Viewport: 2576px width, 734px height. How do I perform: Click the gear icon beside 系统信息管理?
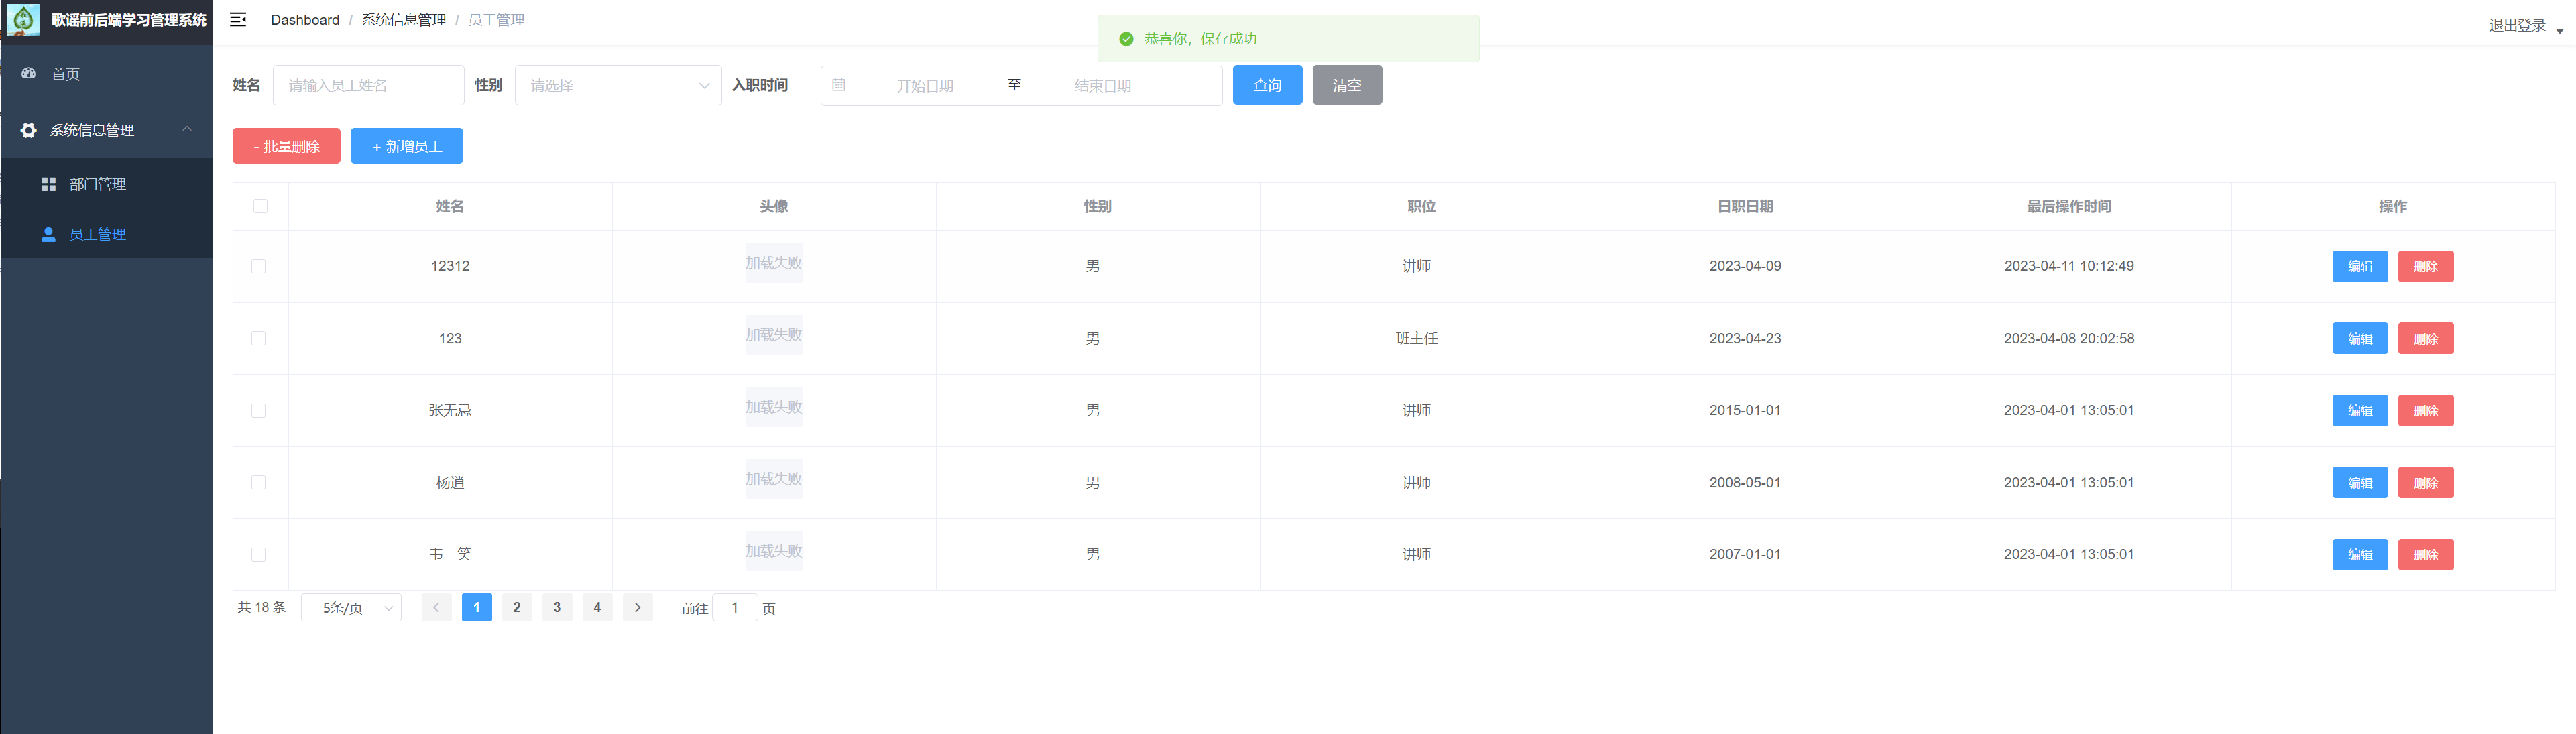tap(28, 130)
